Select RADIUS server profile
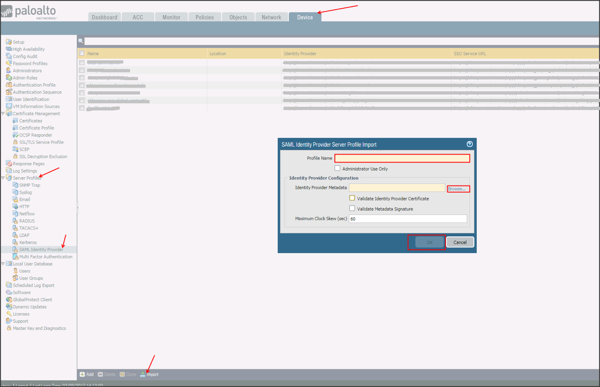 (27, 221)
